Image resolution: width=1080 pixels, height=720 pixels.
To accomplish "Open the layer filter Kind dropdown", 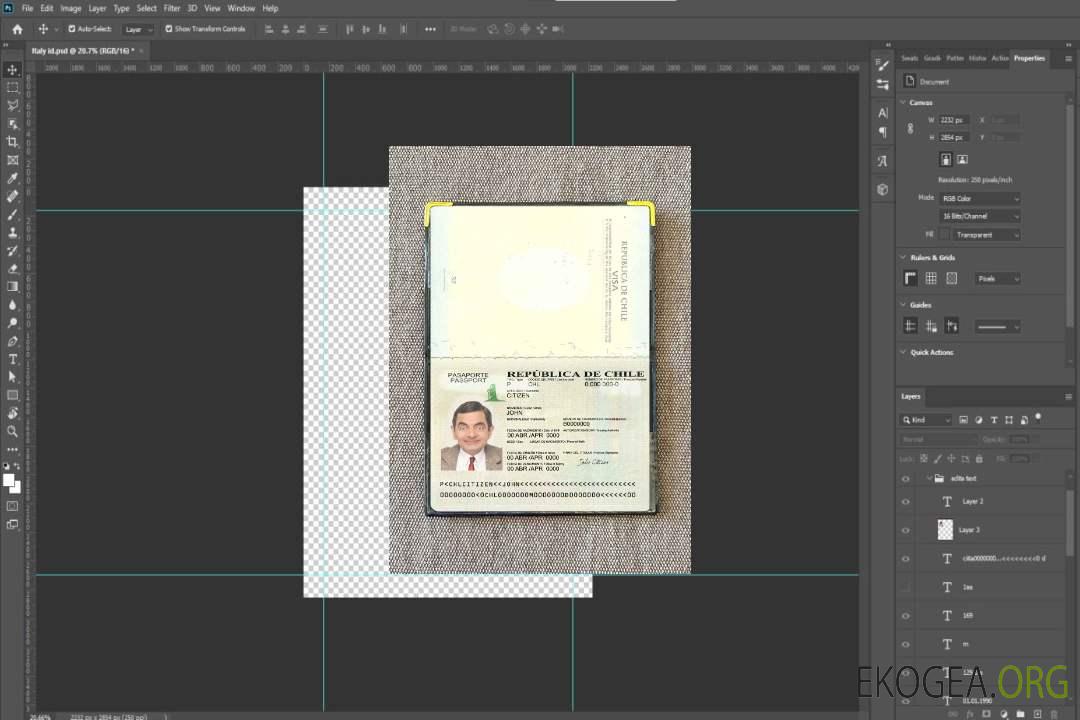I will pyautogui.click(x=926, y=420).
